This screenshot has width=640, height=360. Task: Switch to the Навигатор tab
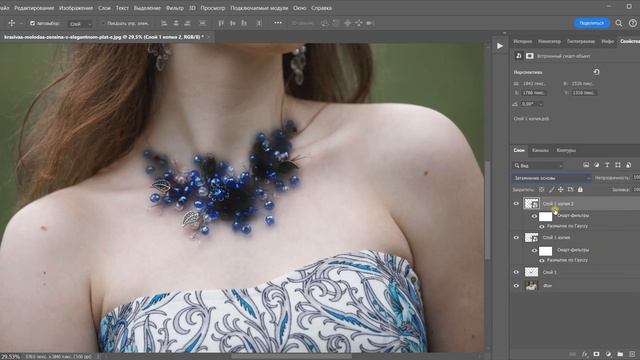[549, 41]
